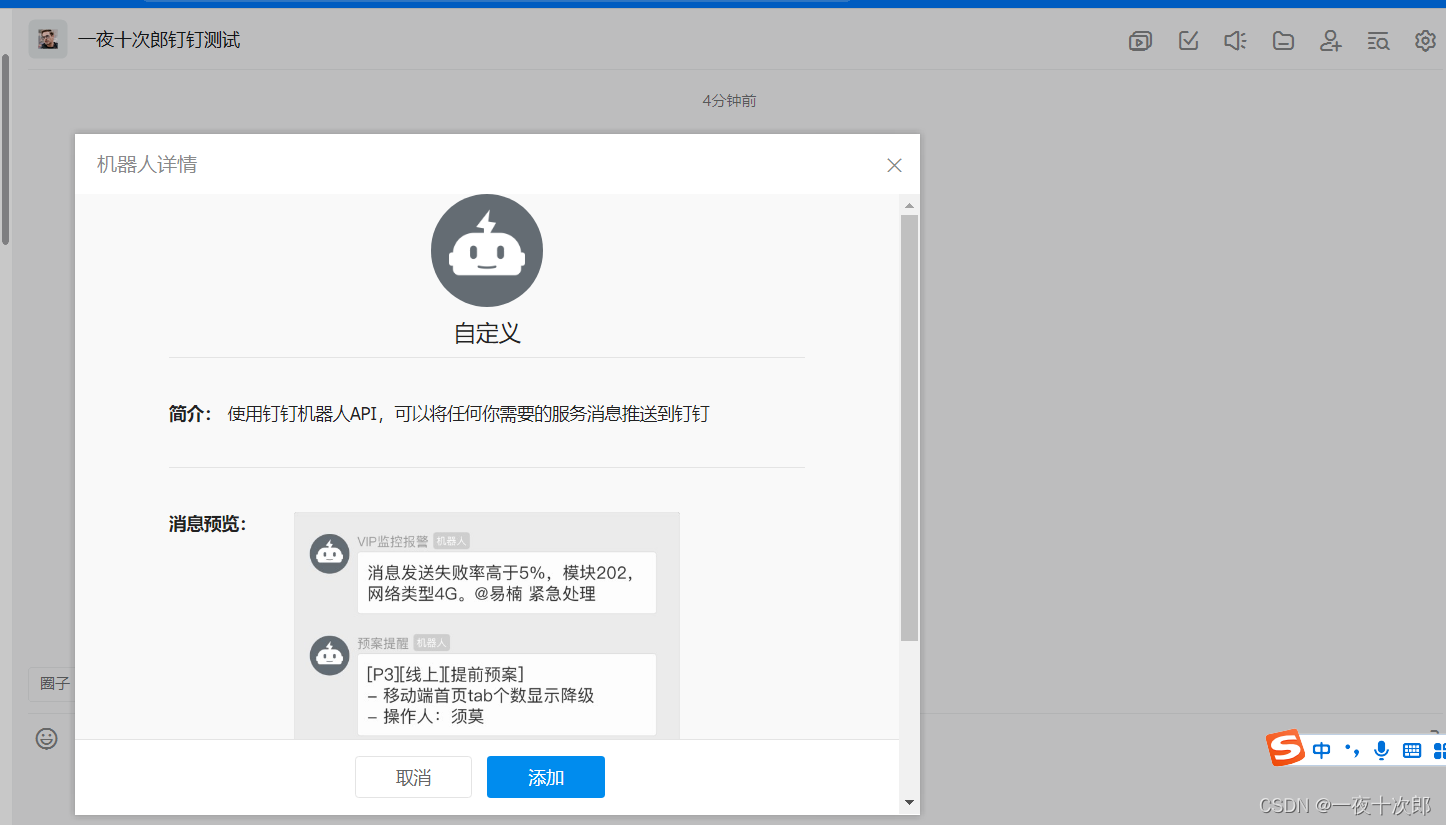Close the 机器人详情 dialog with the X
The image size is (1446, 825).
pyautogui.click(x=894, y=165)
